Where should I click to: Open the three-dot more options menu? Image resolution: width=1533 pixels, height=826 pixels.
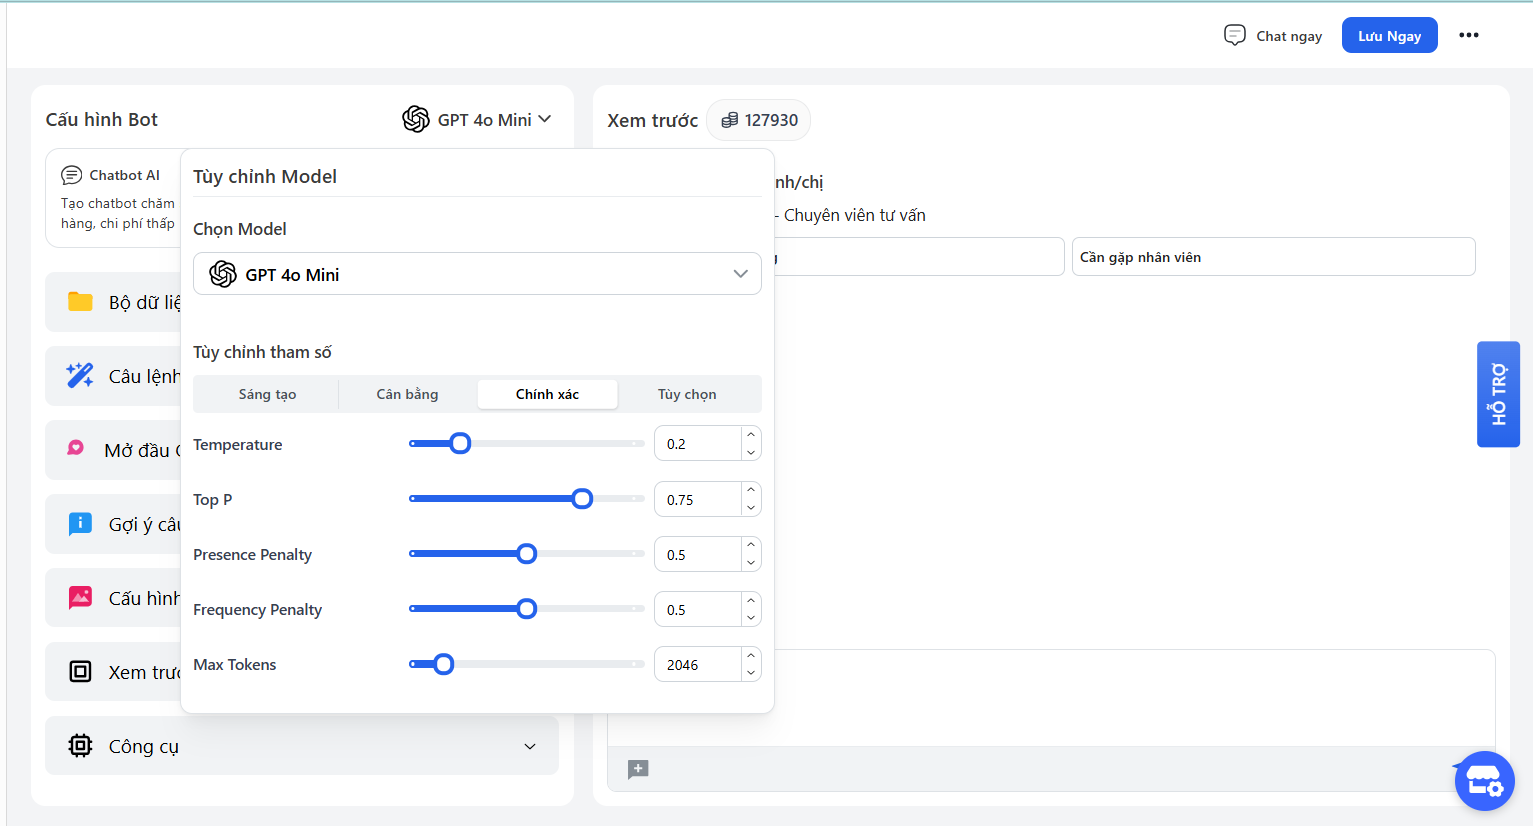pos(1468,36)
